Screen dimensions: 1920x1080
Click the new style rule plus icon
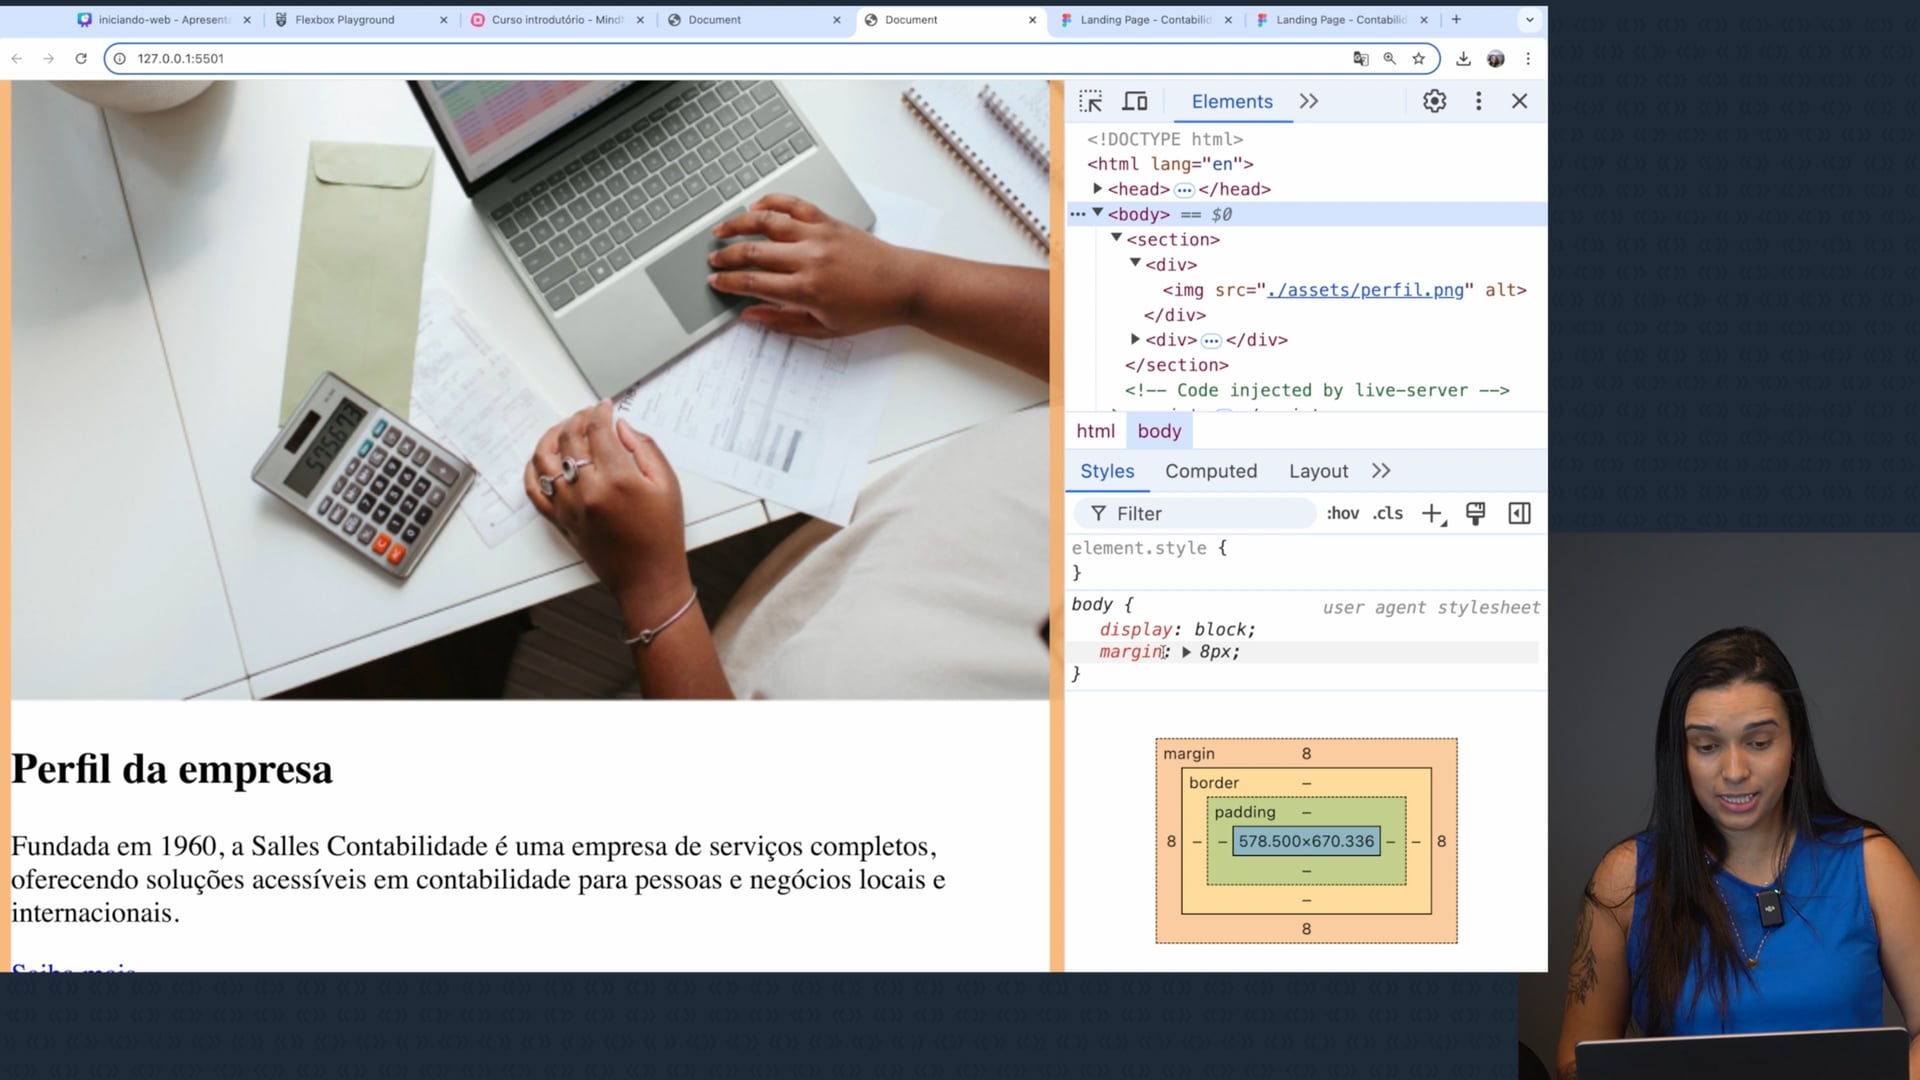(1432, 514)
